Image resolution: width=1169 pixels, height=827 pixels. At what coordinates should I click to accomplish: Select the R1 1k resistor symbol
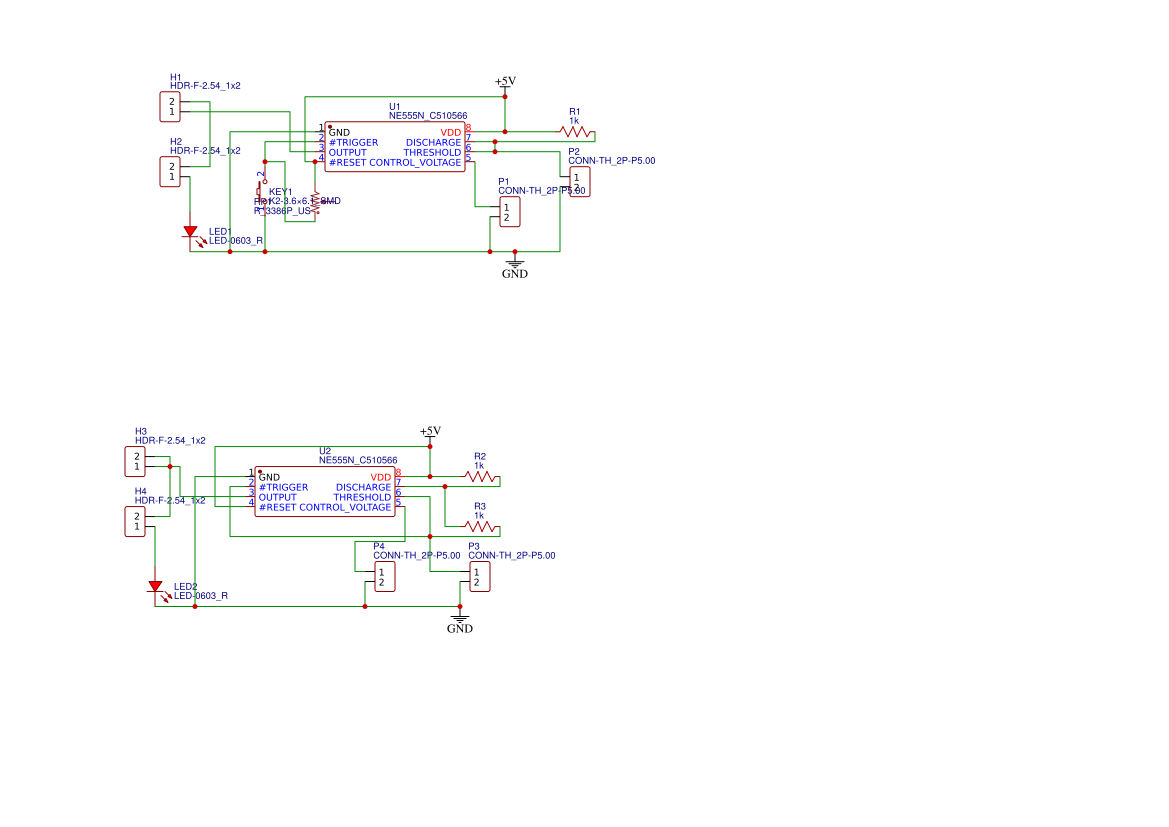(x=575, y=132)
